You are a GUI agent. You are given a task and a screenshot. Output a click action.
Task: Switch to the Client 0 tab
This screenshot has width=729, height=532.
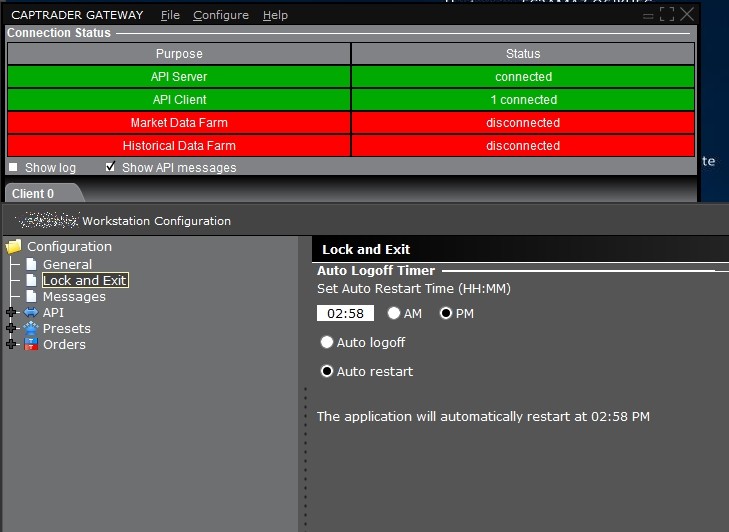click(33, 193)
